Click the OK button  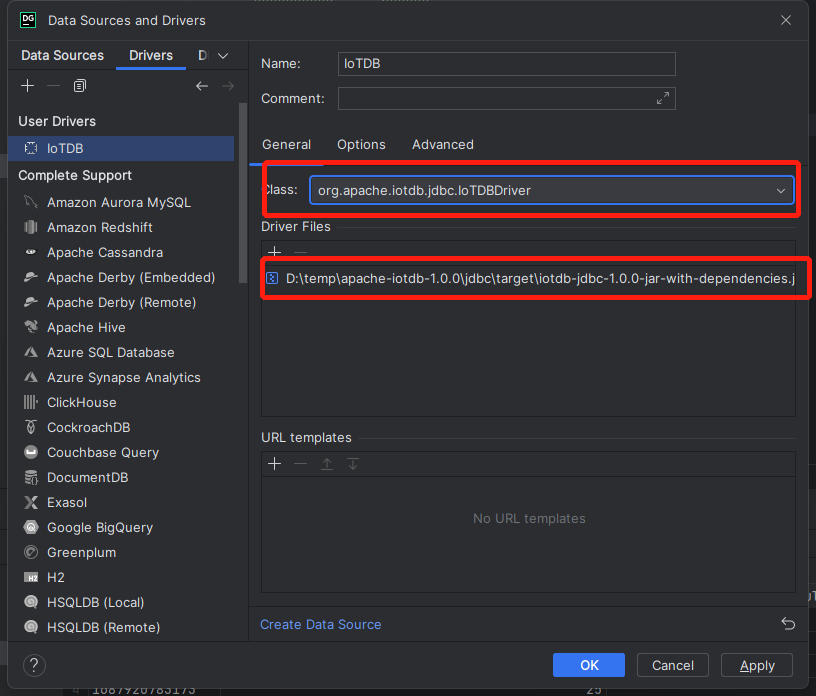point(589,665)
